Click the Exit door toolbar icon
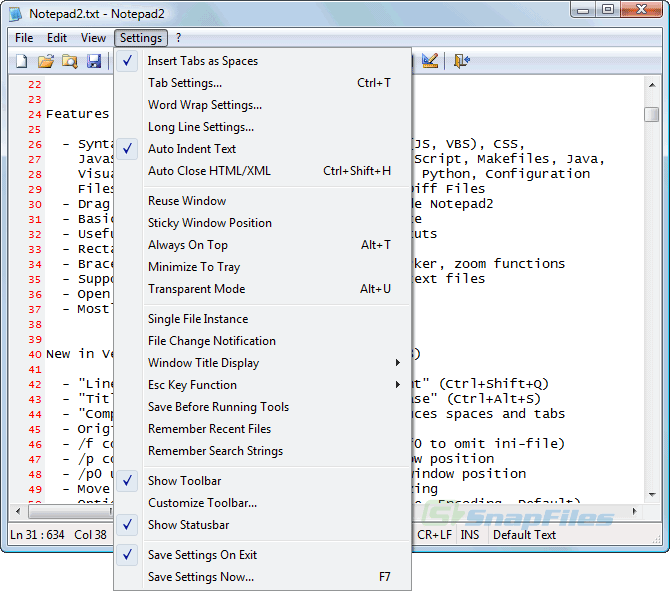Image resolution: width=670 pixels, height=591 pixels. (x=461, y=61)
